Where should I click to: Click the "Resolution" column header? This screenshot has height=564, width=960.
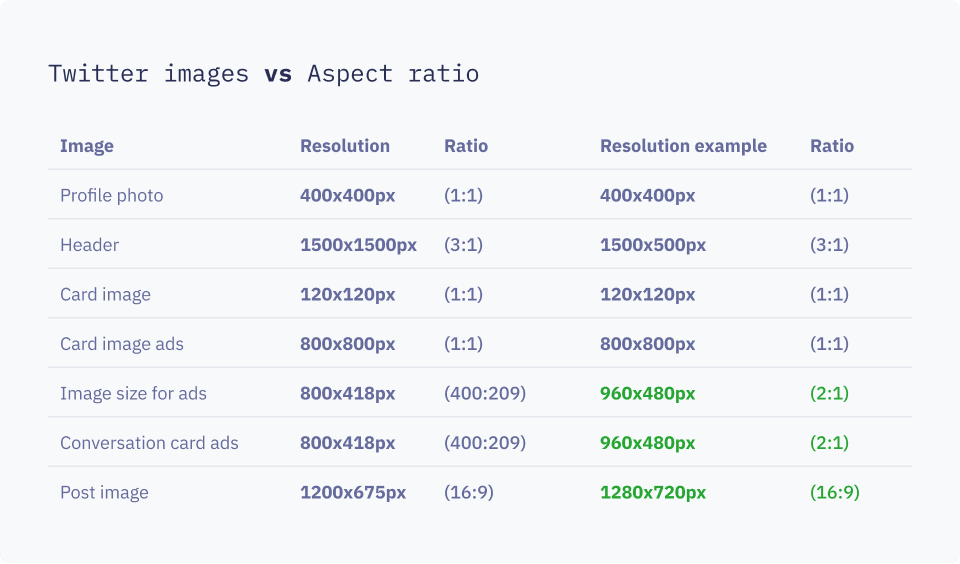pyautogui.click(x=345, y=146)
